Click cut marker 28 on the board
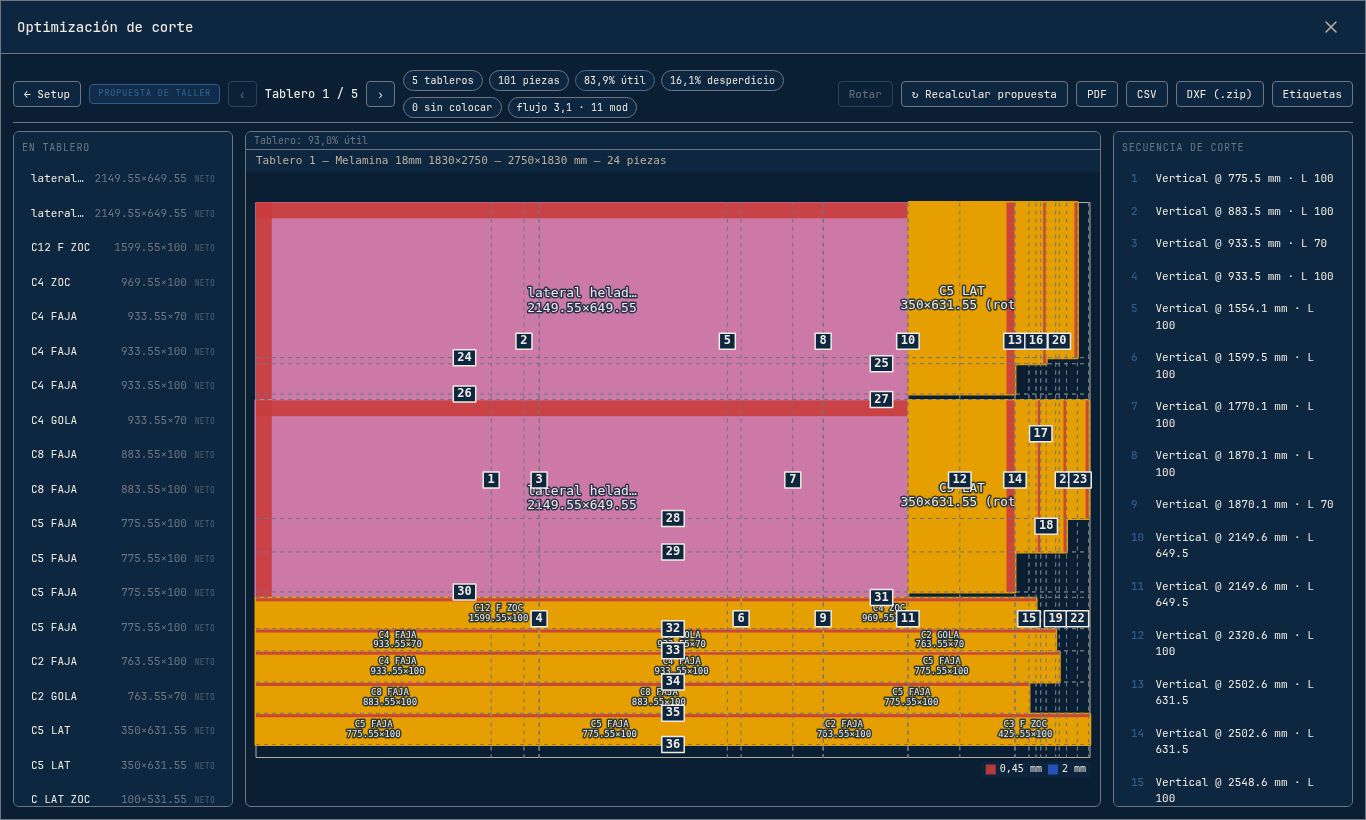Viewport: 1366px width, 820px height. click(x=673, y=518)
